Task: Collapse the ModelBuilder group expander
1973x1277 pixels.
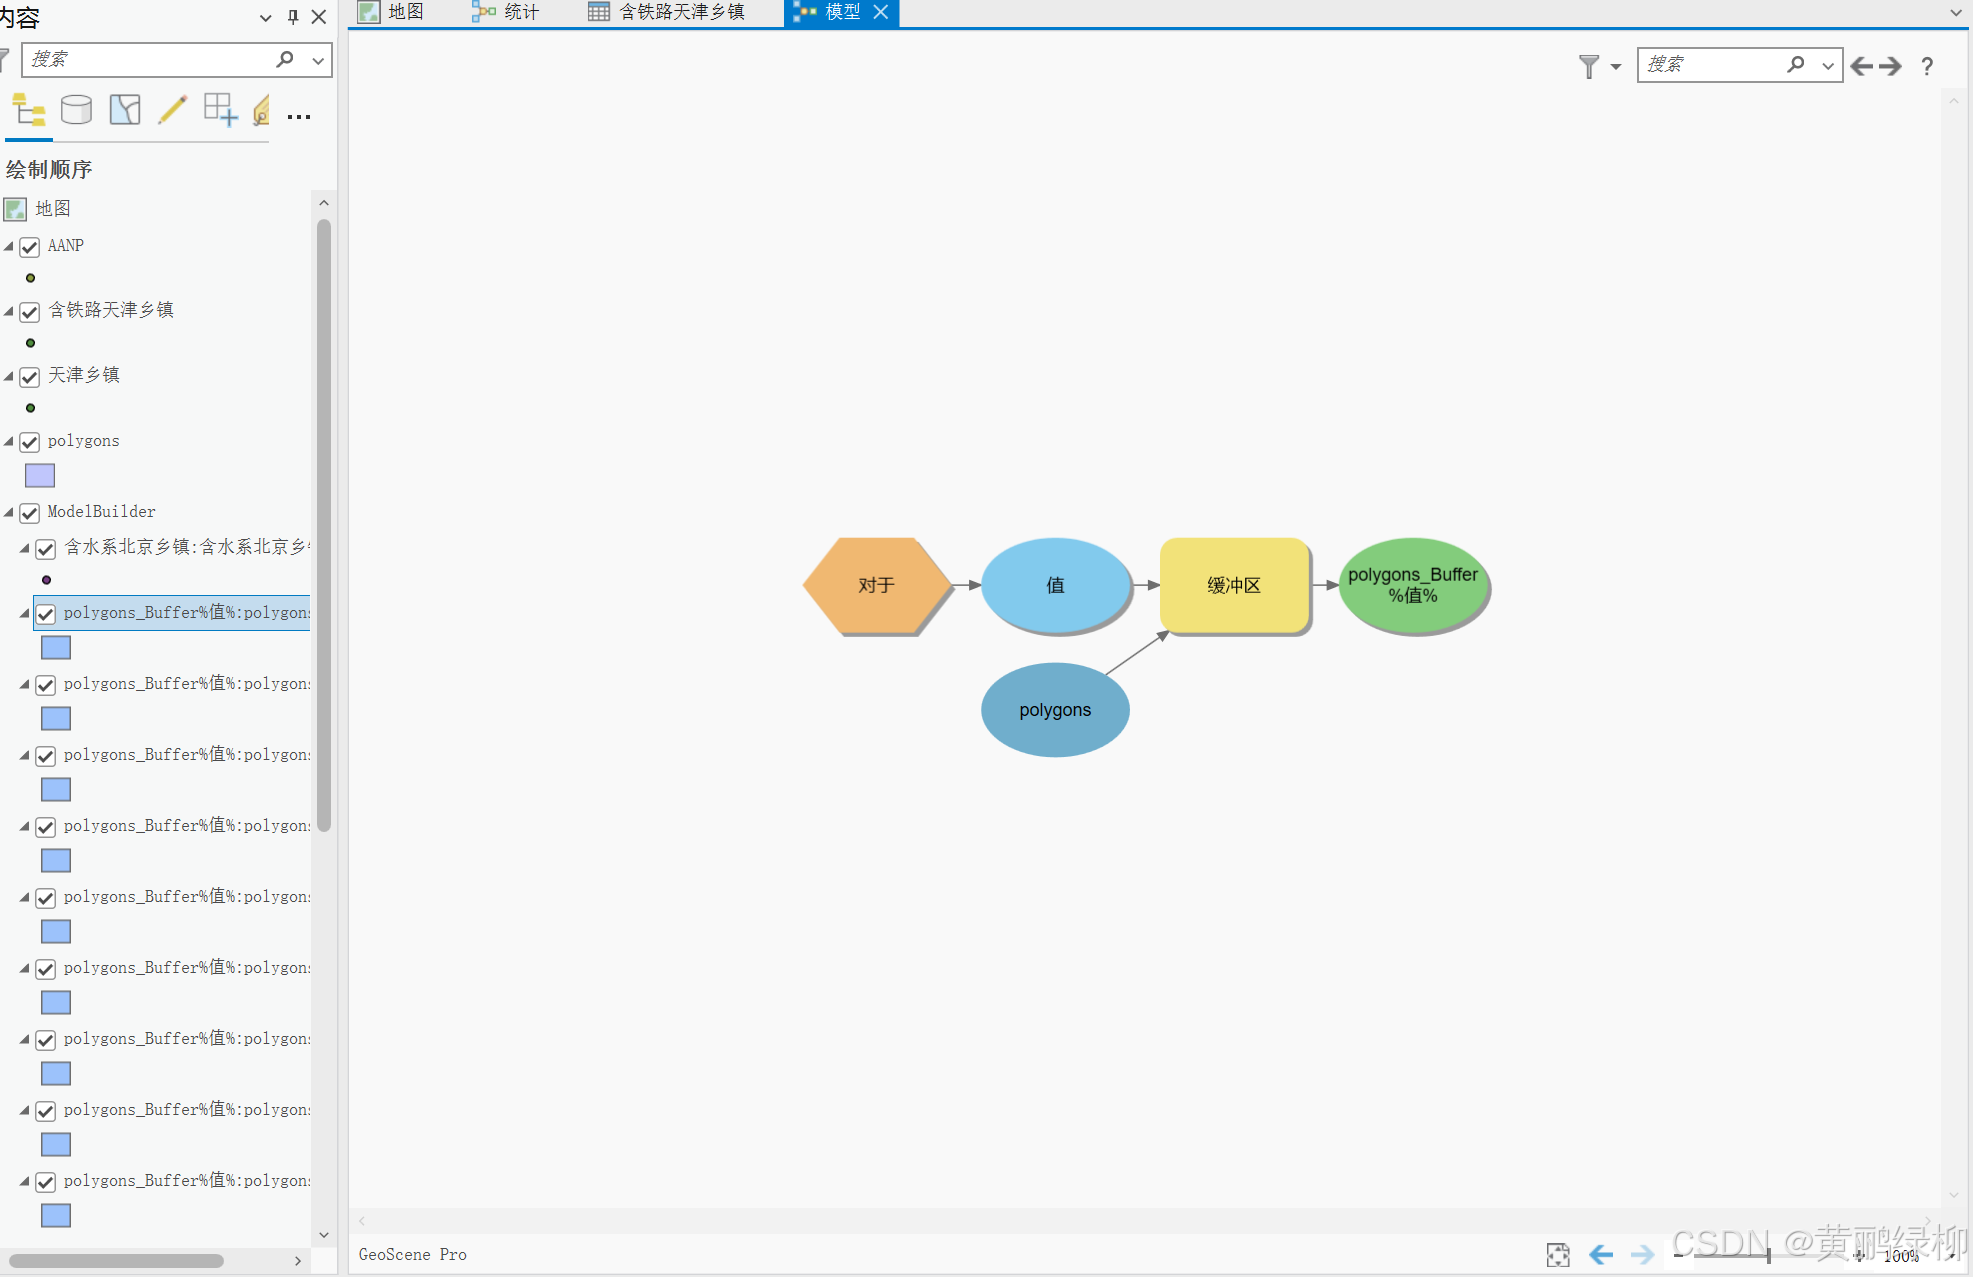Action: (x=9, y=512)
